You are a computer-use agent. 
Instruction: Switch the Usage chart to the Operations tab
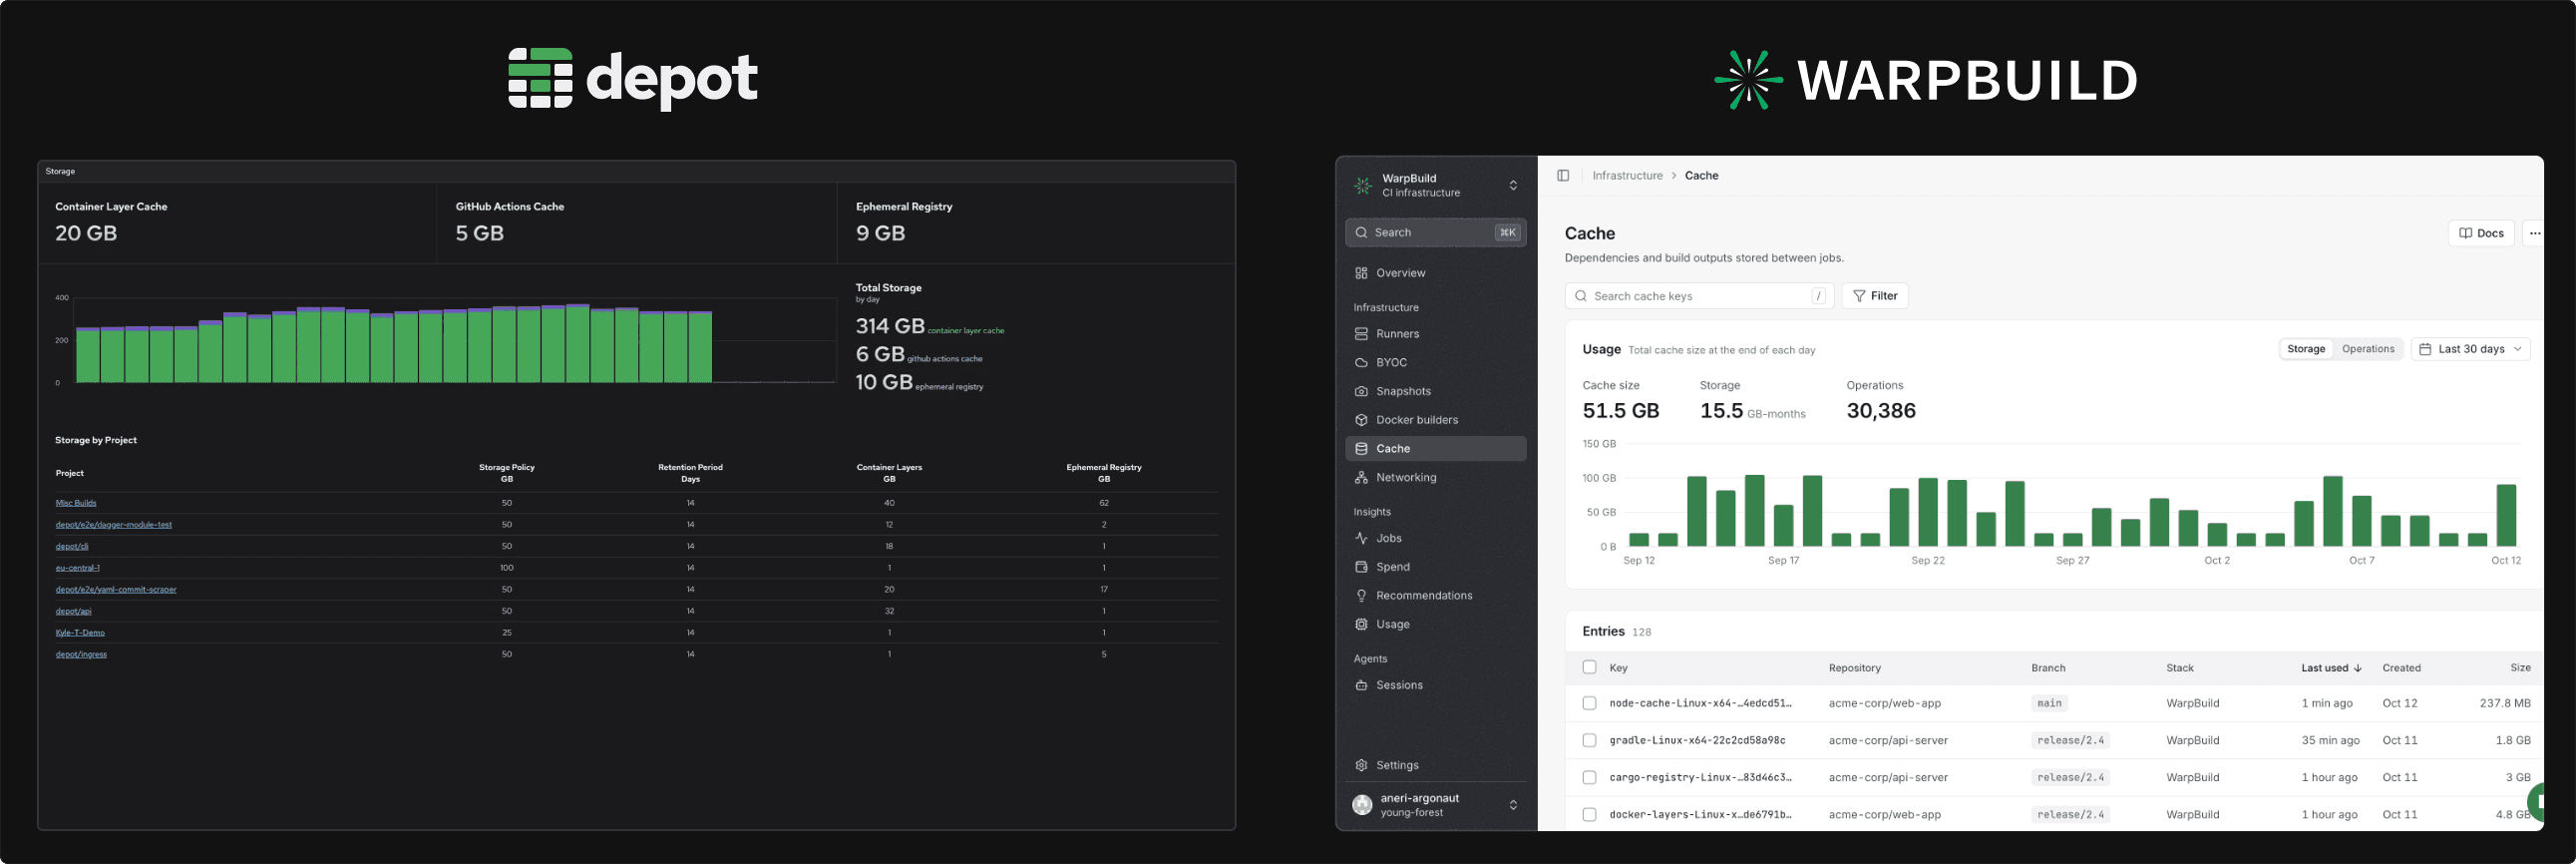coord(2367,349)
